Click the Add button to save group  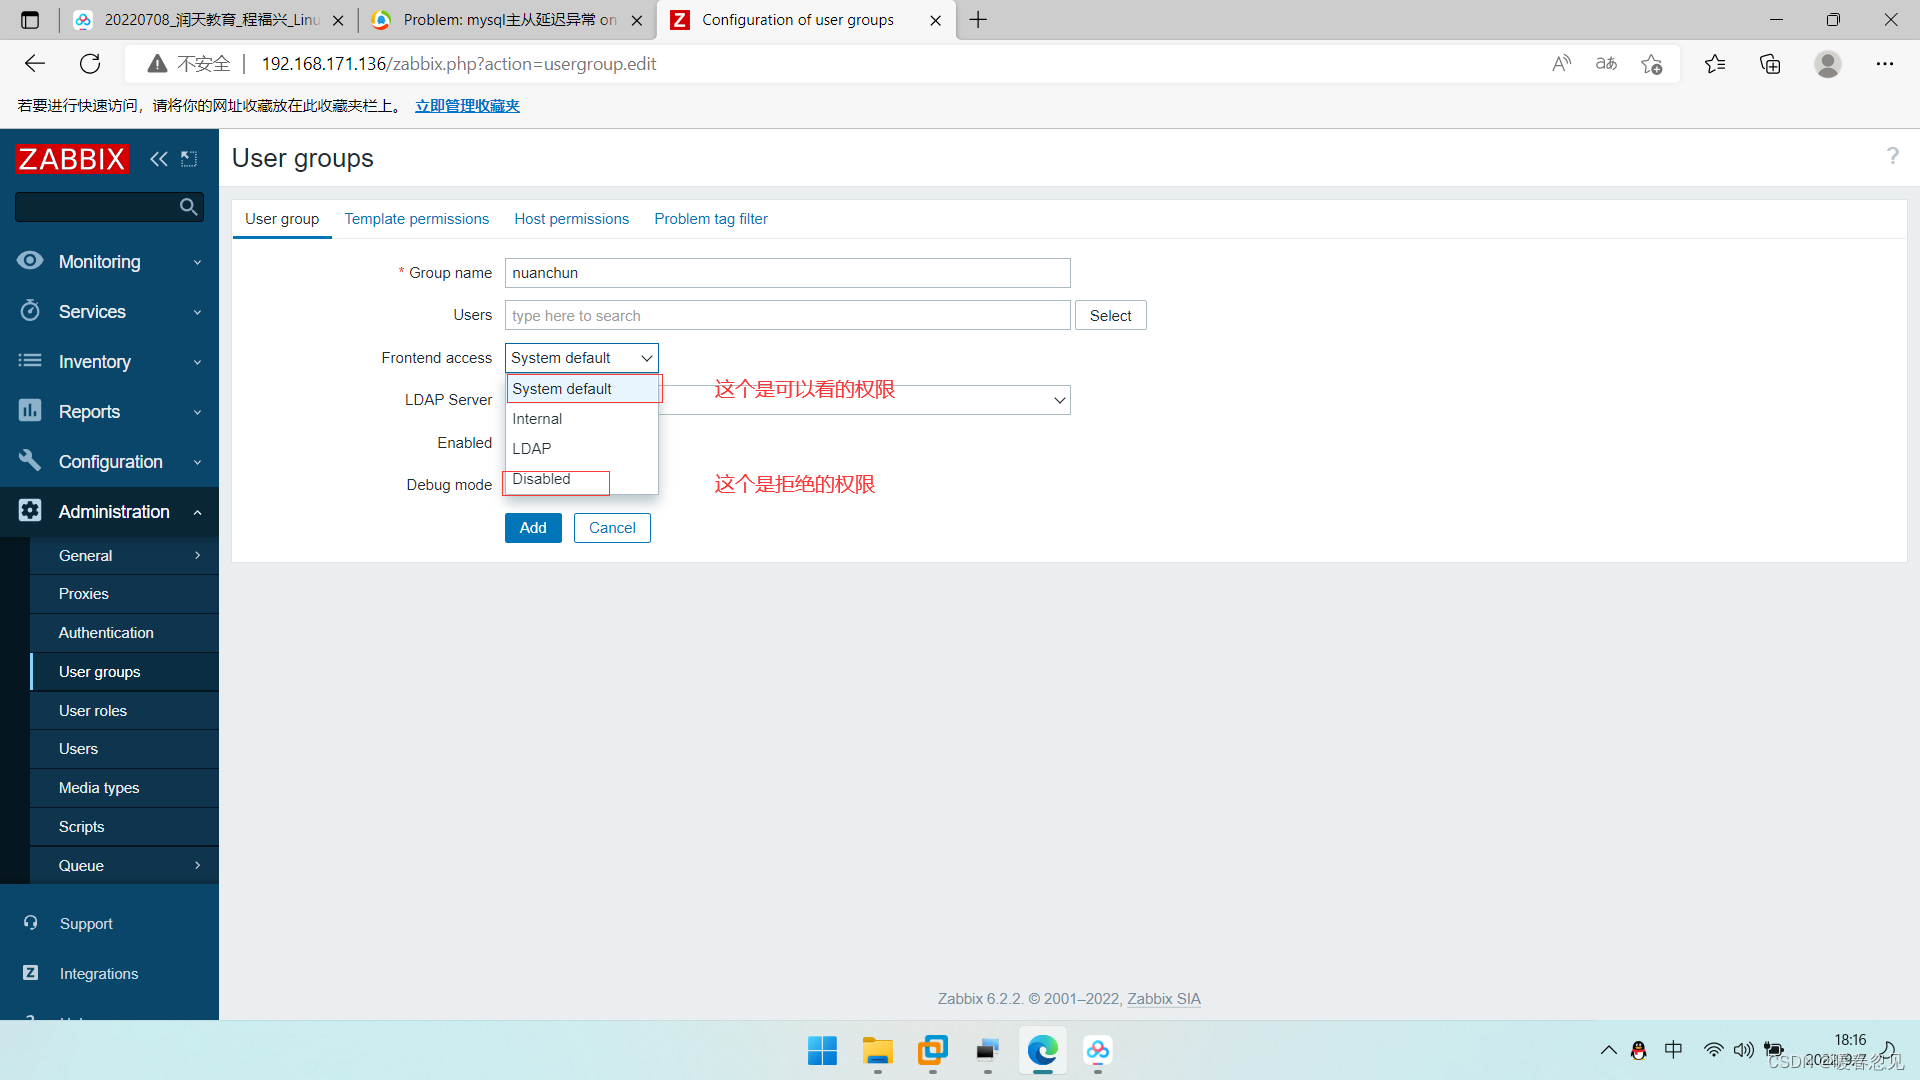pyautogui.click(x=533, y=527)
